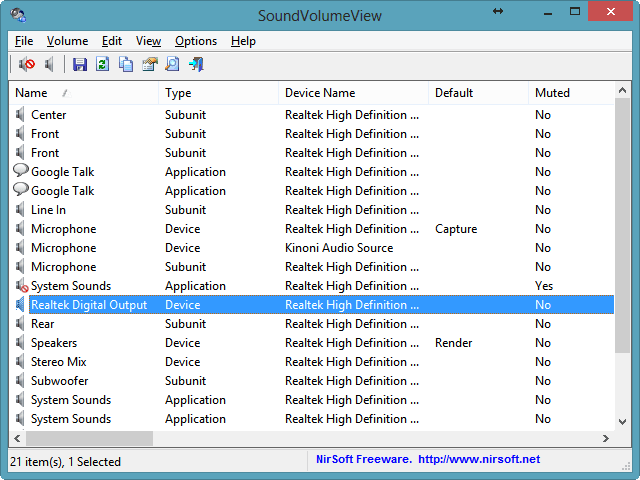The image size is (640, 480).
Task: Click the speaker icon of the Center row
Action: point(20,115)
